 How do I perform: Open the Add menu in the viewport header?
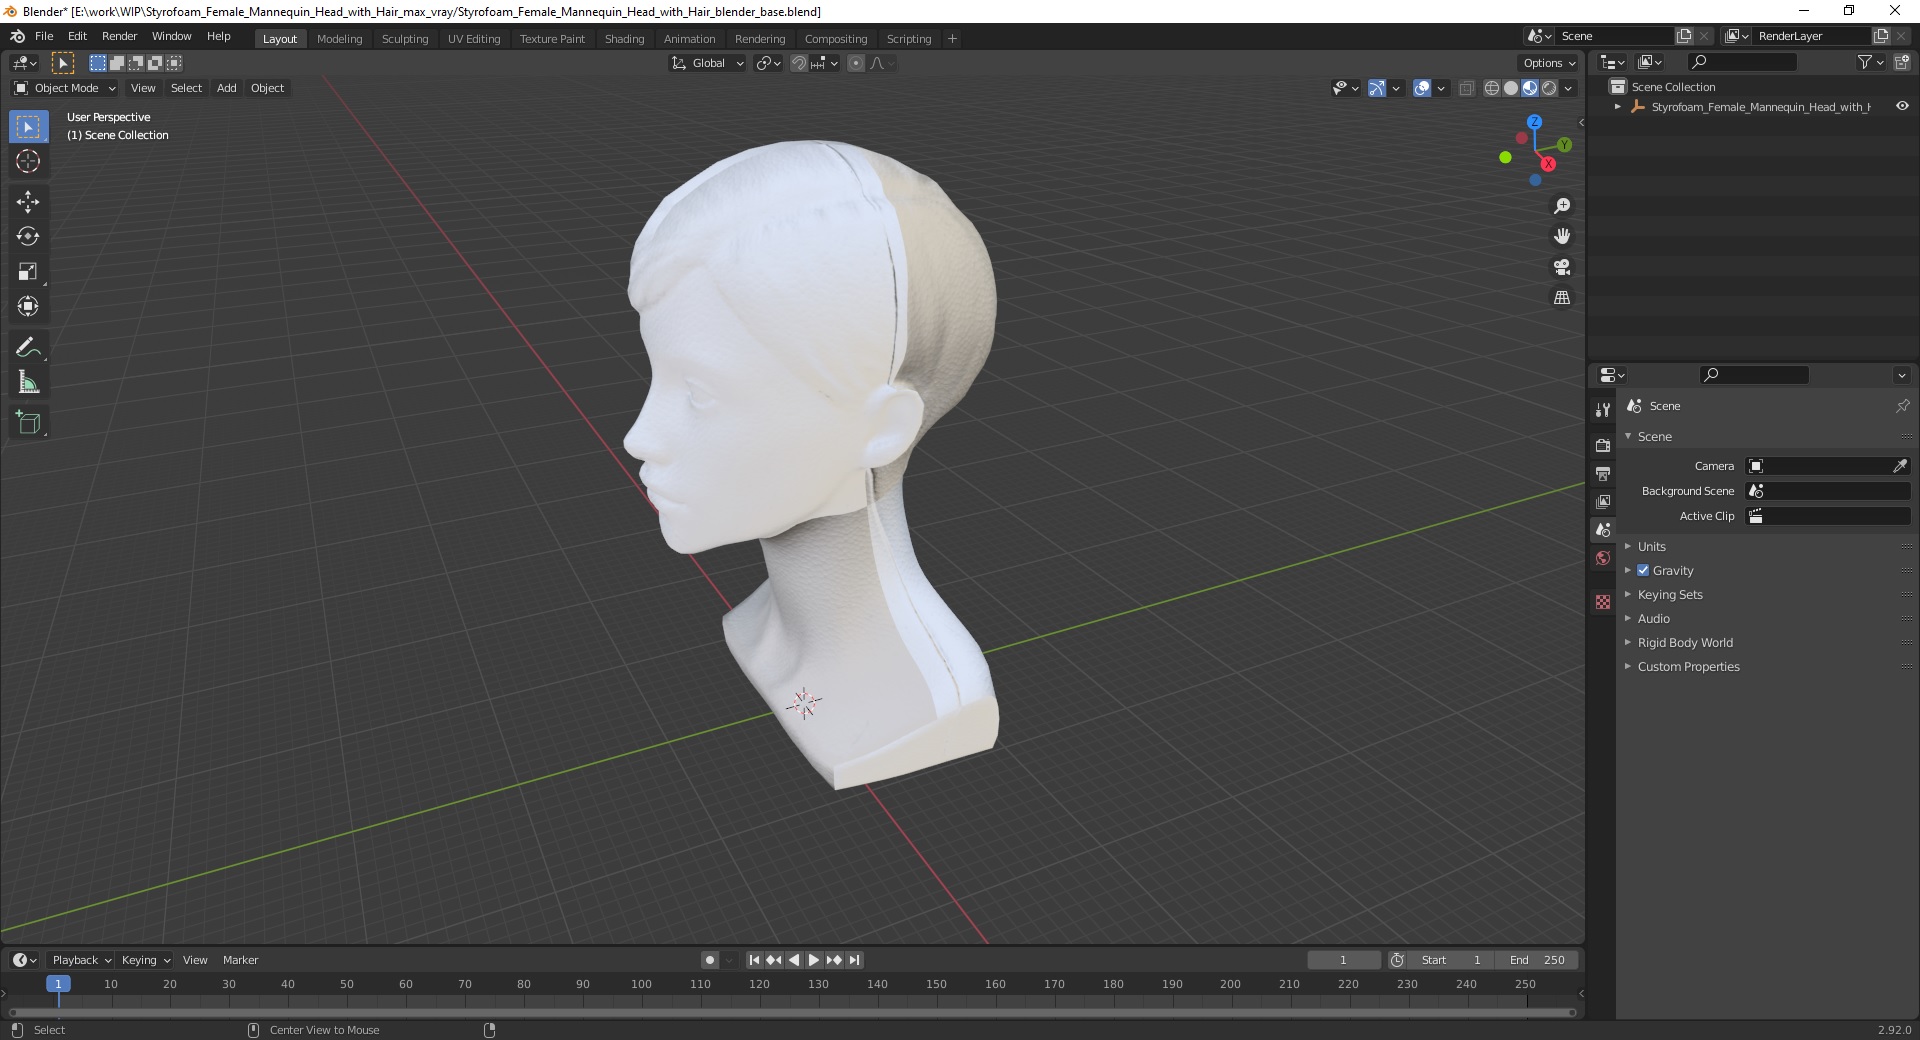(227, 88)
